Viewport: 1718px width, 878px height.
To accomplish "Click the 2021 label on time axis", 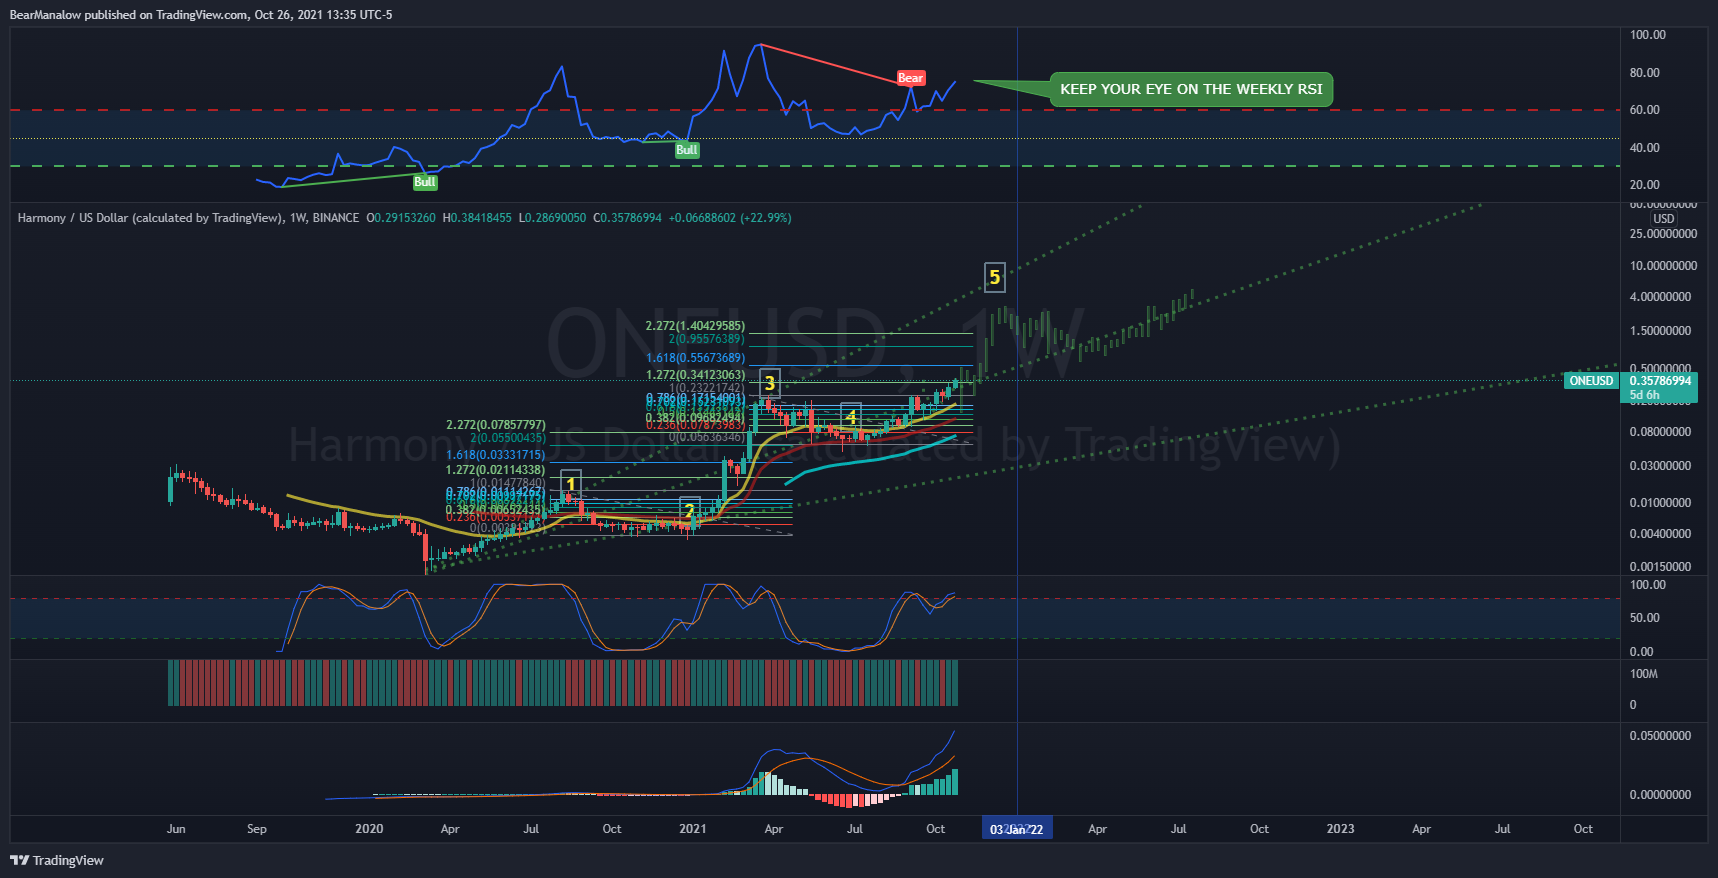I will coord(692,829).
